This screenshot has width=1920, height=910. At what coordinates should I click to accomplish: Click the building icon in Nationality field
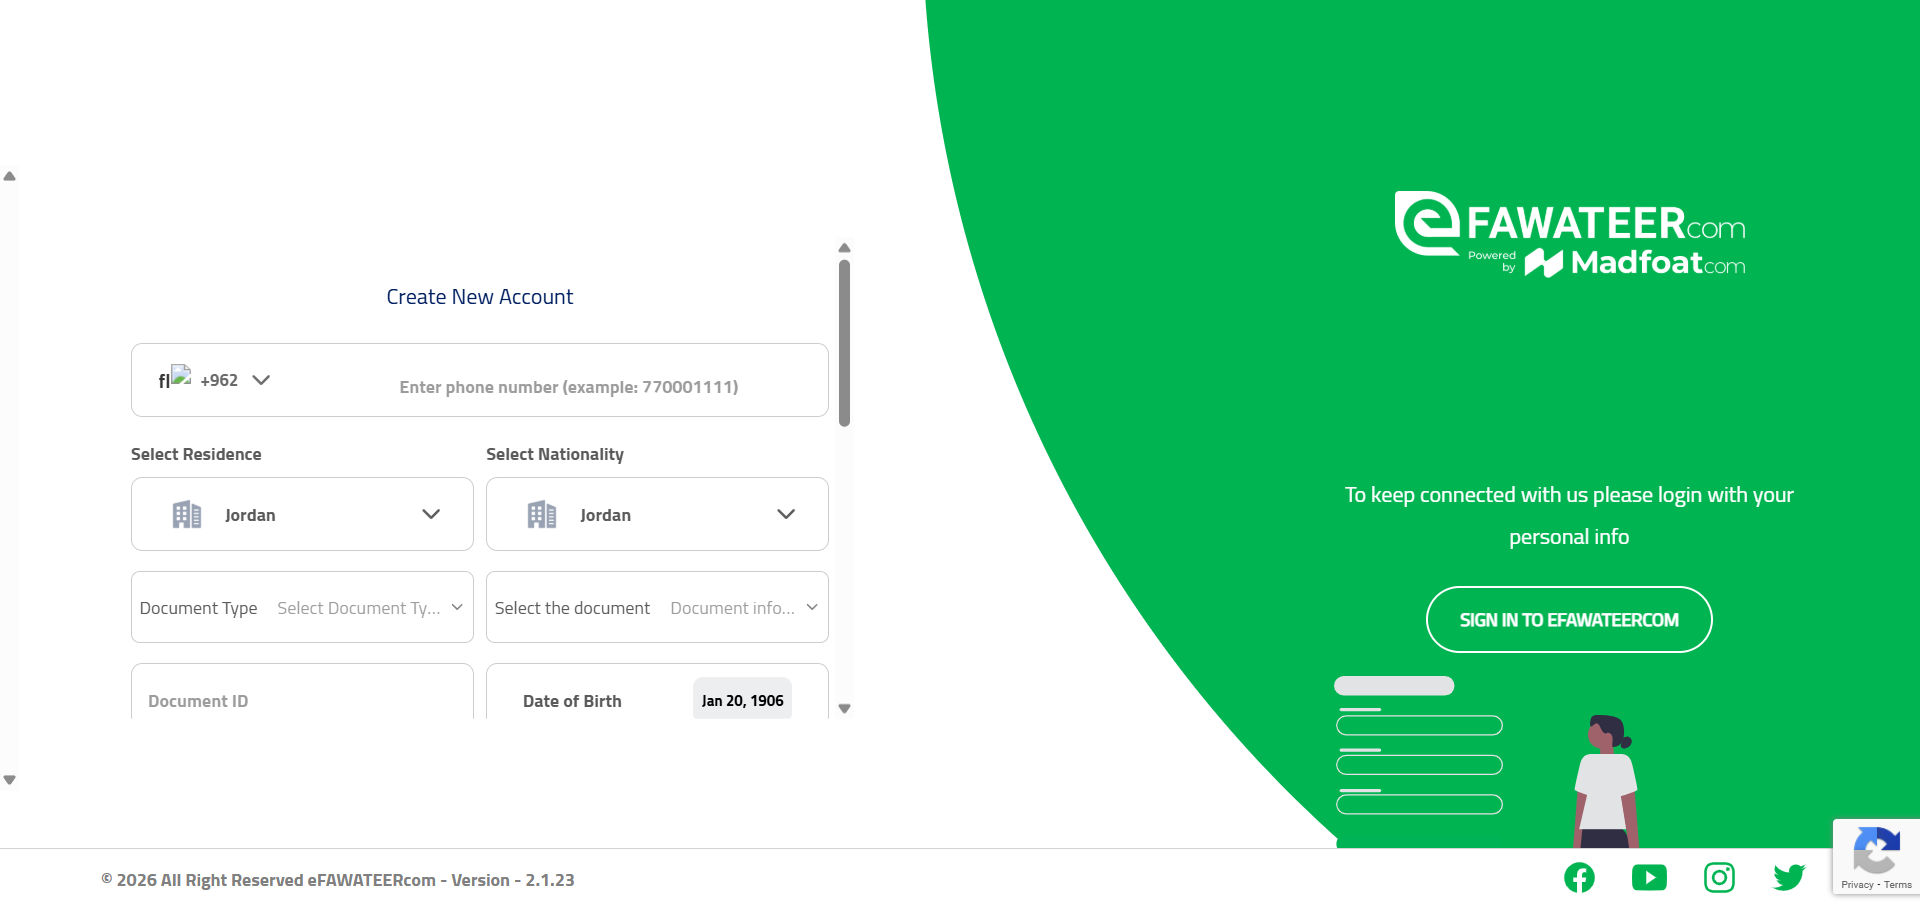[x=542, y=514]
